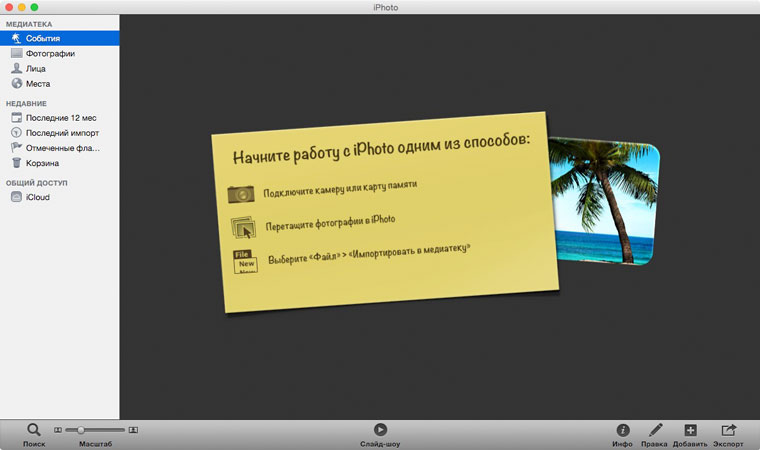Select События text in the sidebar
760x450 pixels.
[43, 38]
